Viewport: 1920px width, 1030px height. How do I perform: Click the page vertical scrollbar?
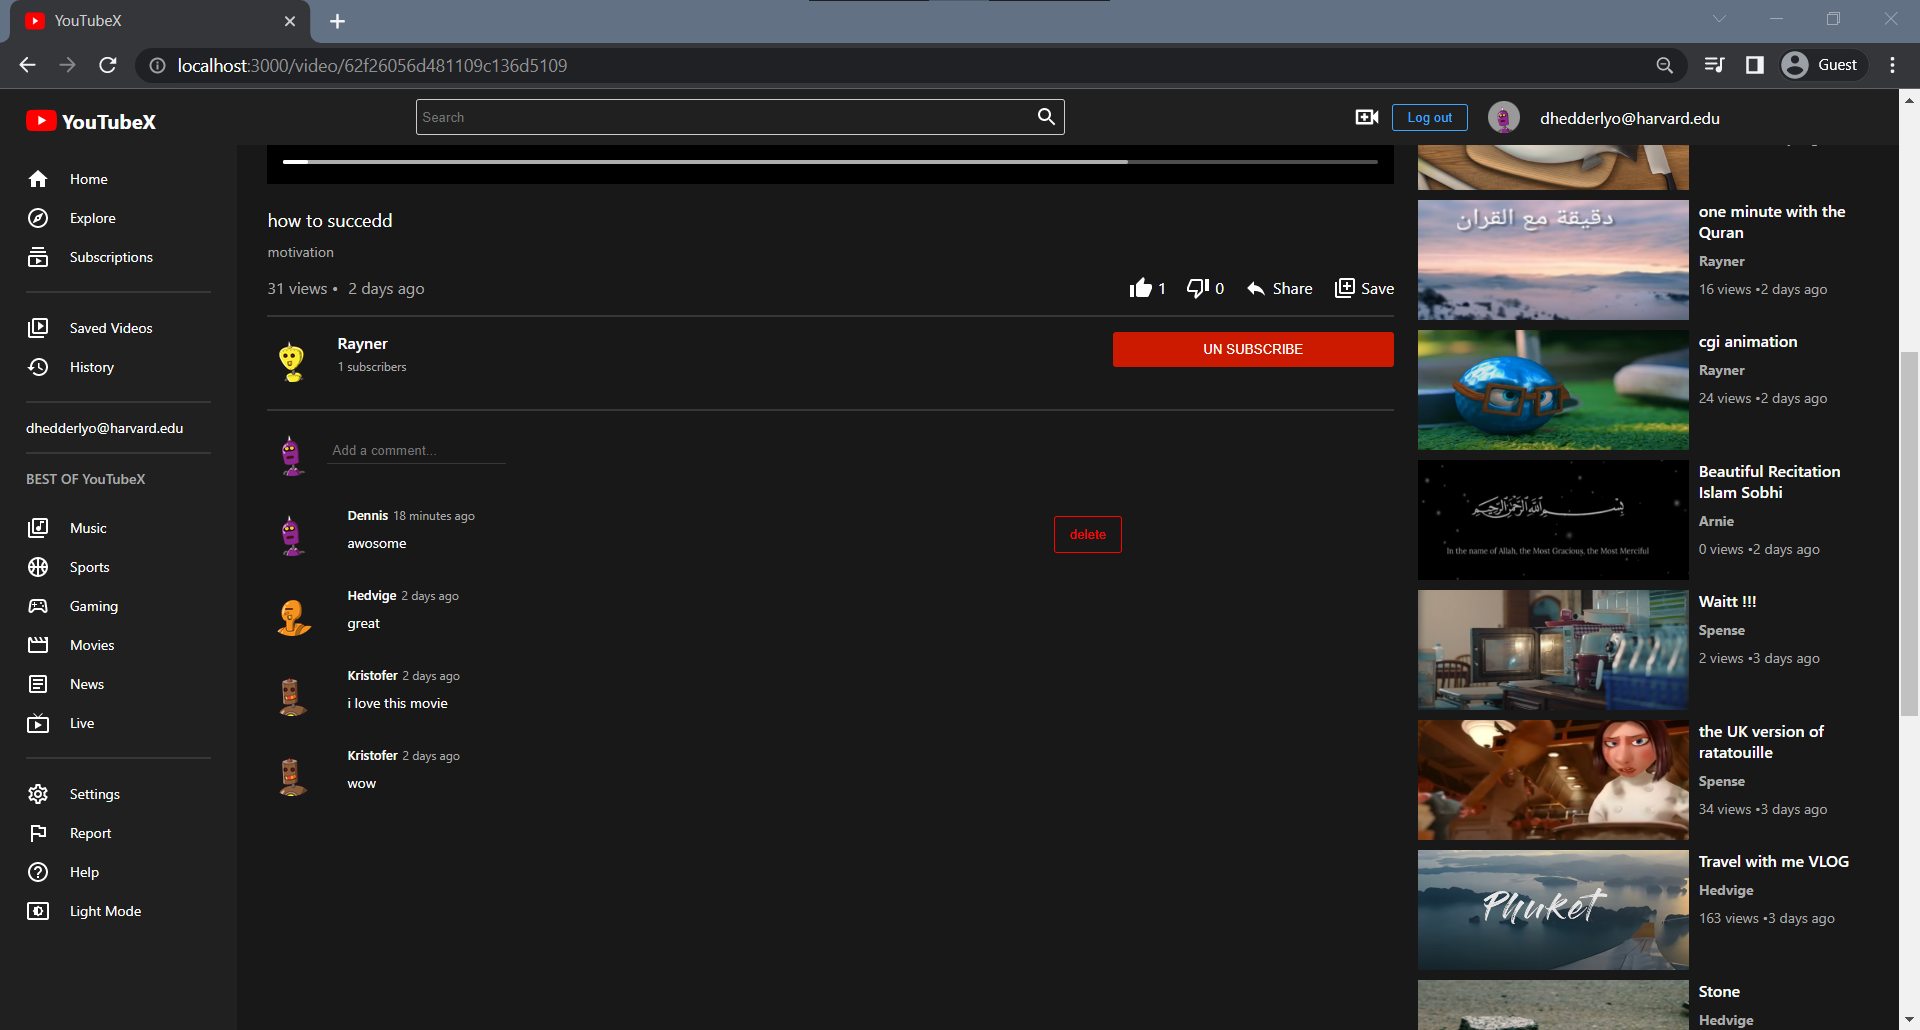click(x=1909, y=533)
